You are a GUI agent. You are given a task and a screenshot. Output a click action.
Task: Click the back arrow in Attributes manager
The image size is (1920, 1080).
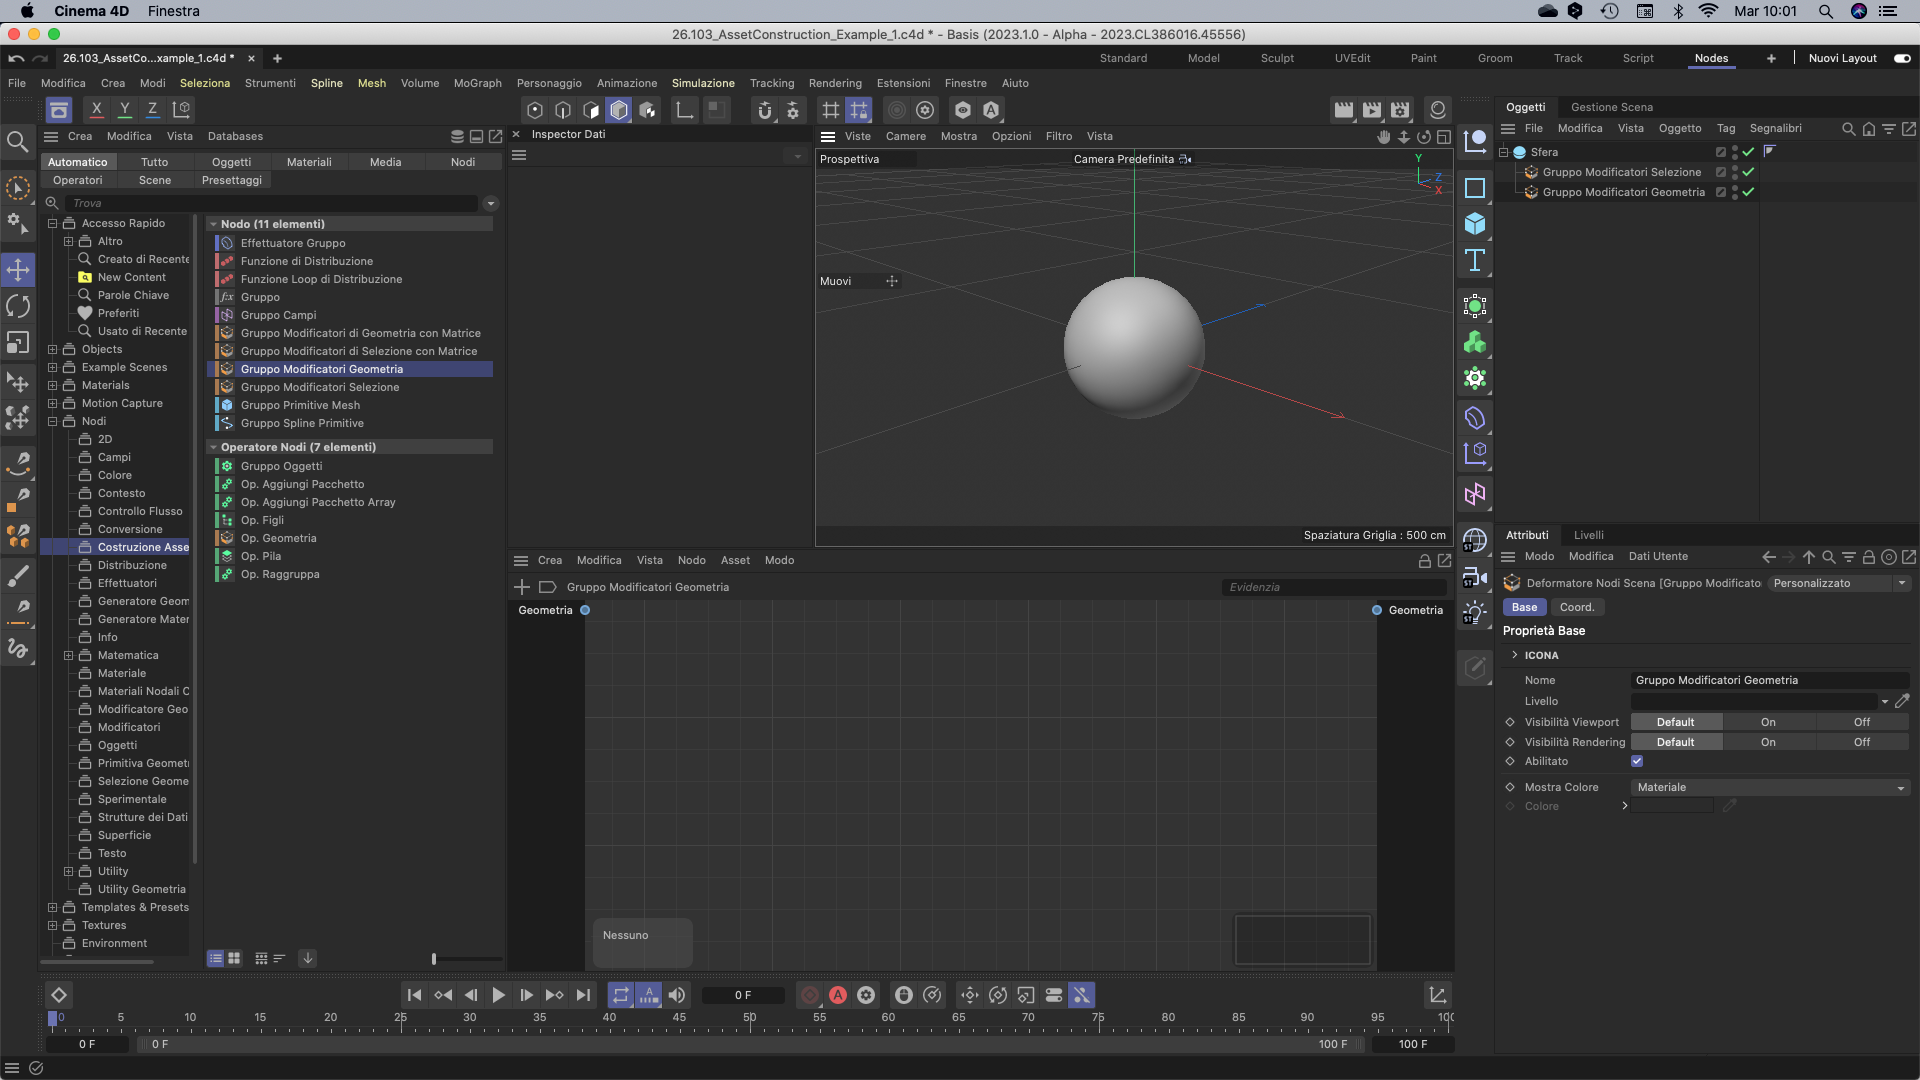(1769, 557)
